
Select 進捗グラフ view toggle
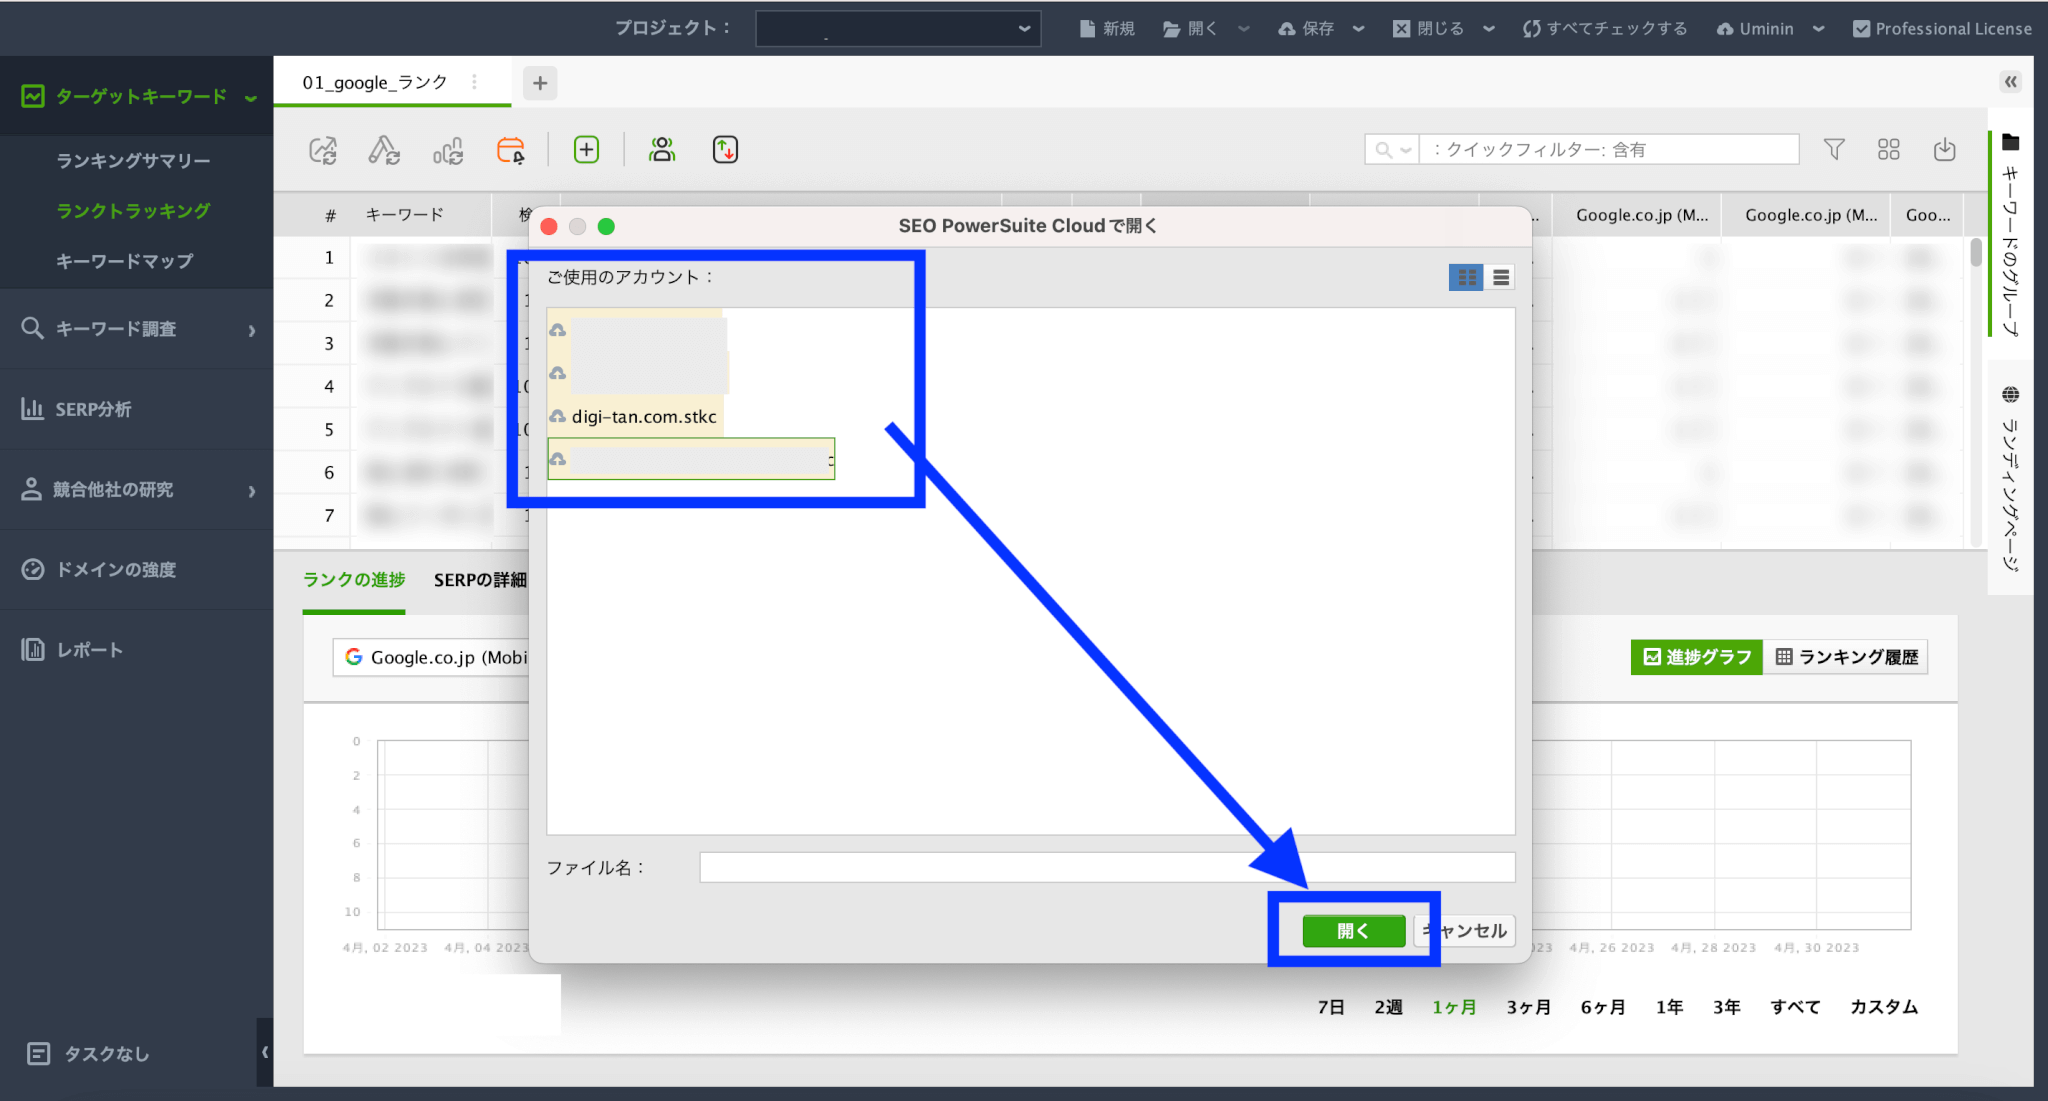pyautogui.click(x=1697, y=657)
